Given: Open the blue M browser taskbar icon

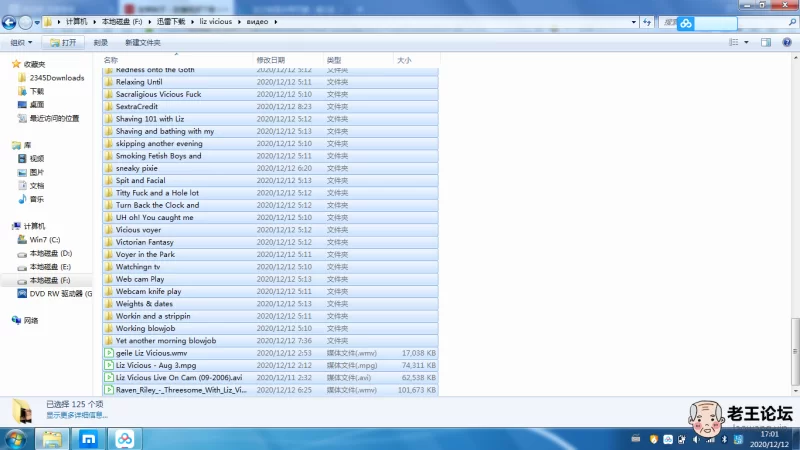Looking at the screenshot, I should coord(88,439).
